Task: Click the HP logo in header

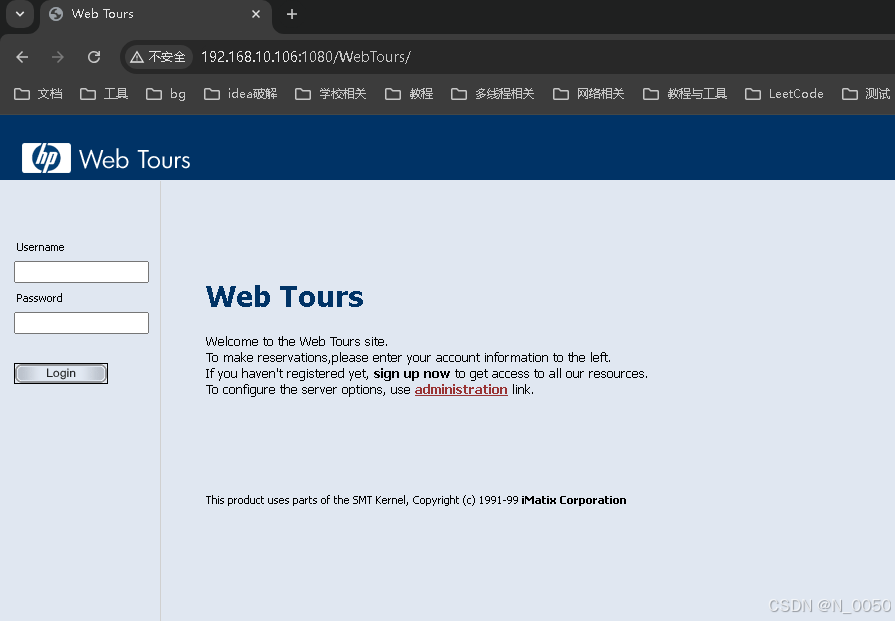Action: point(46,158)
